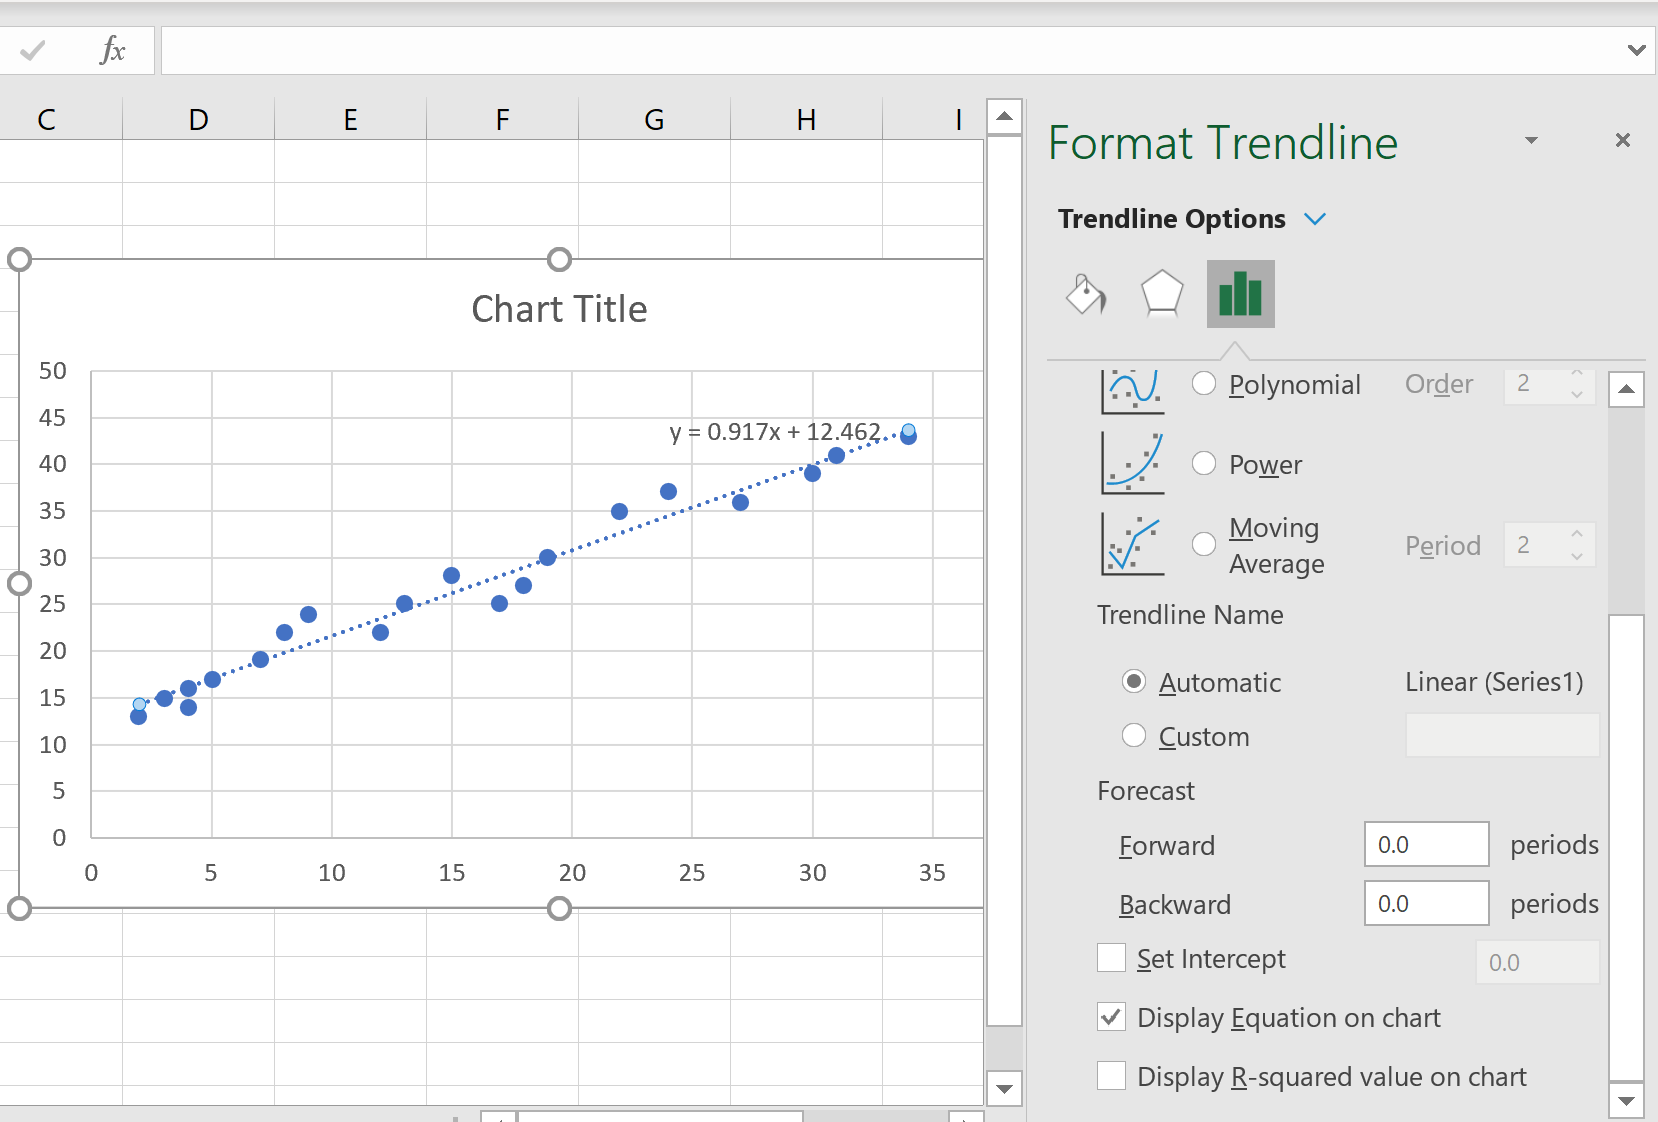The image size is (1658, 1122).
Task: Select the Polynomial trendline radio button
Action: pyautogui.click(x=1205, y=384)
